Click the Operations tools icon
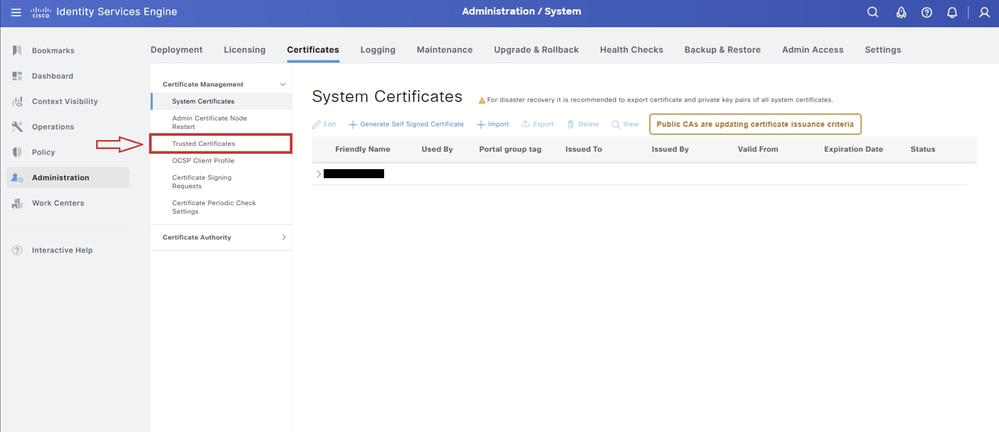Viewport: 999px width, 432px height. (x=17, y=127)
